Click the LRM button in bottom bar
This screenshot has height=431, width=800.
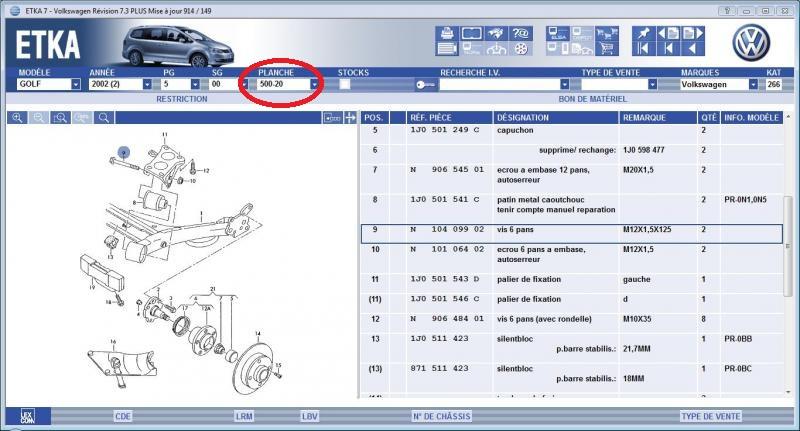click(x=244, y=416)
